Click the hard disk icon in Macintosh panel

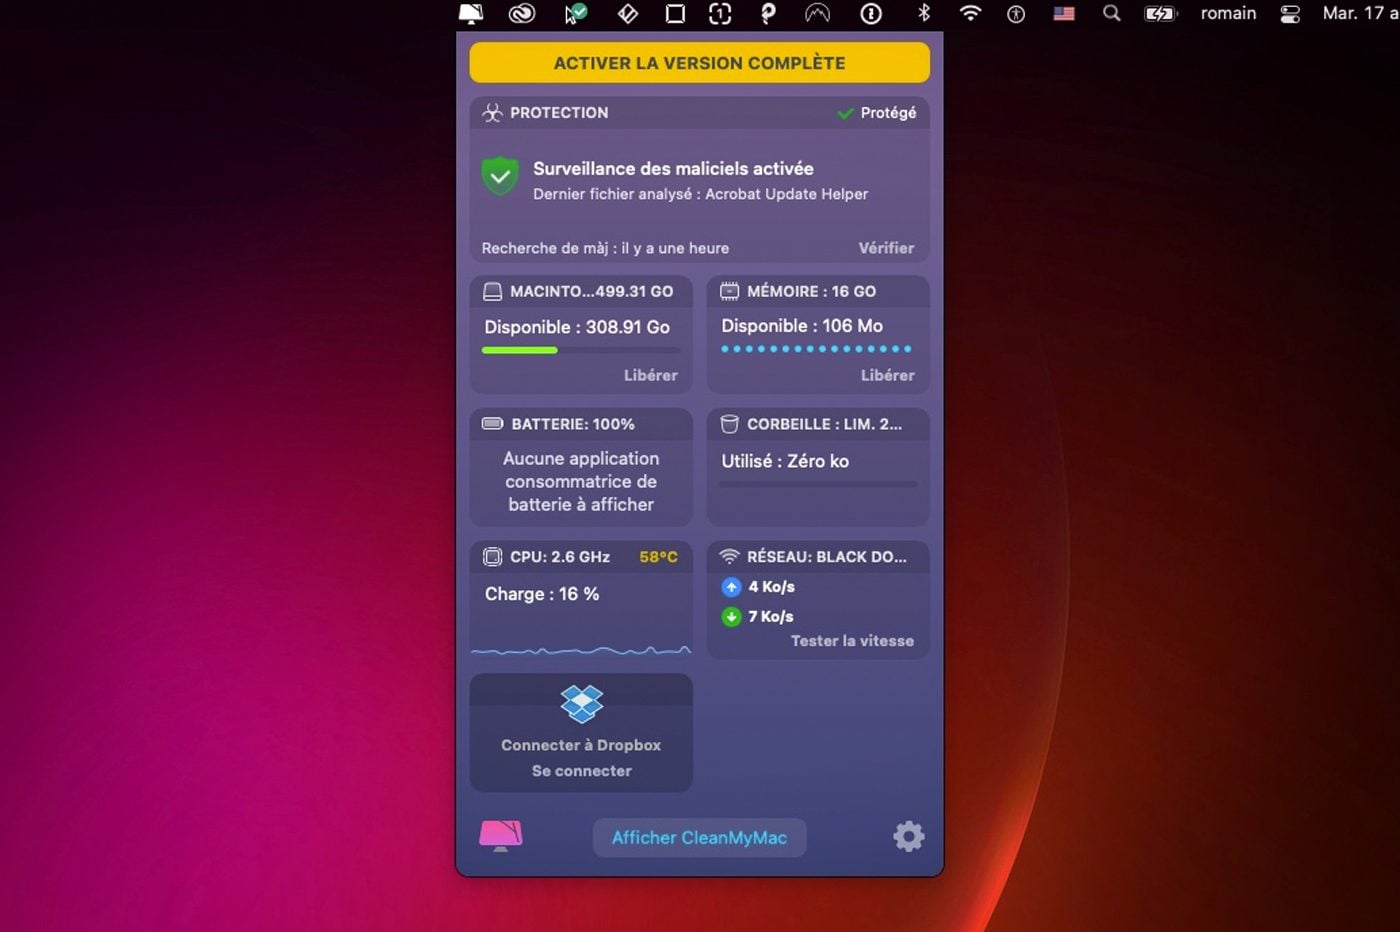pos(492,291)
